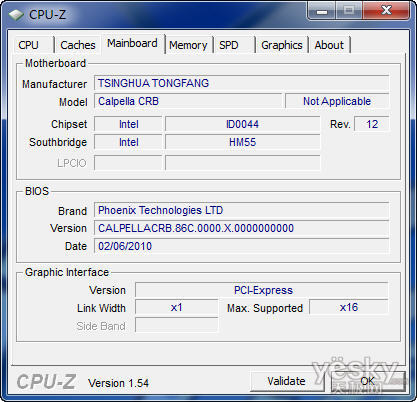Confirm with the OK button
The width and height of the screenshot is (417, 402).
367,381
